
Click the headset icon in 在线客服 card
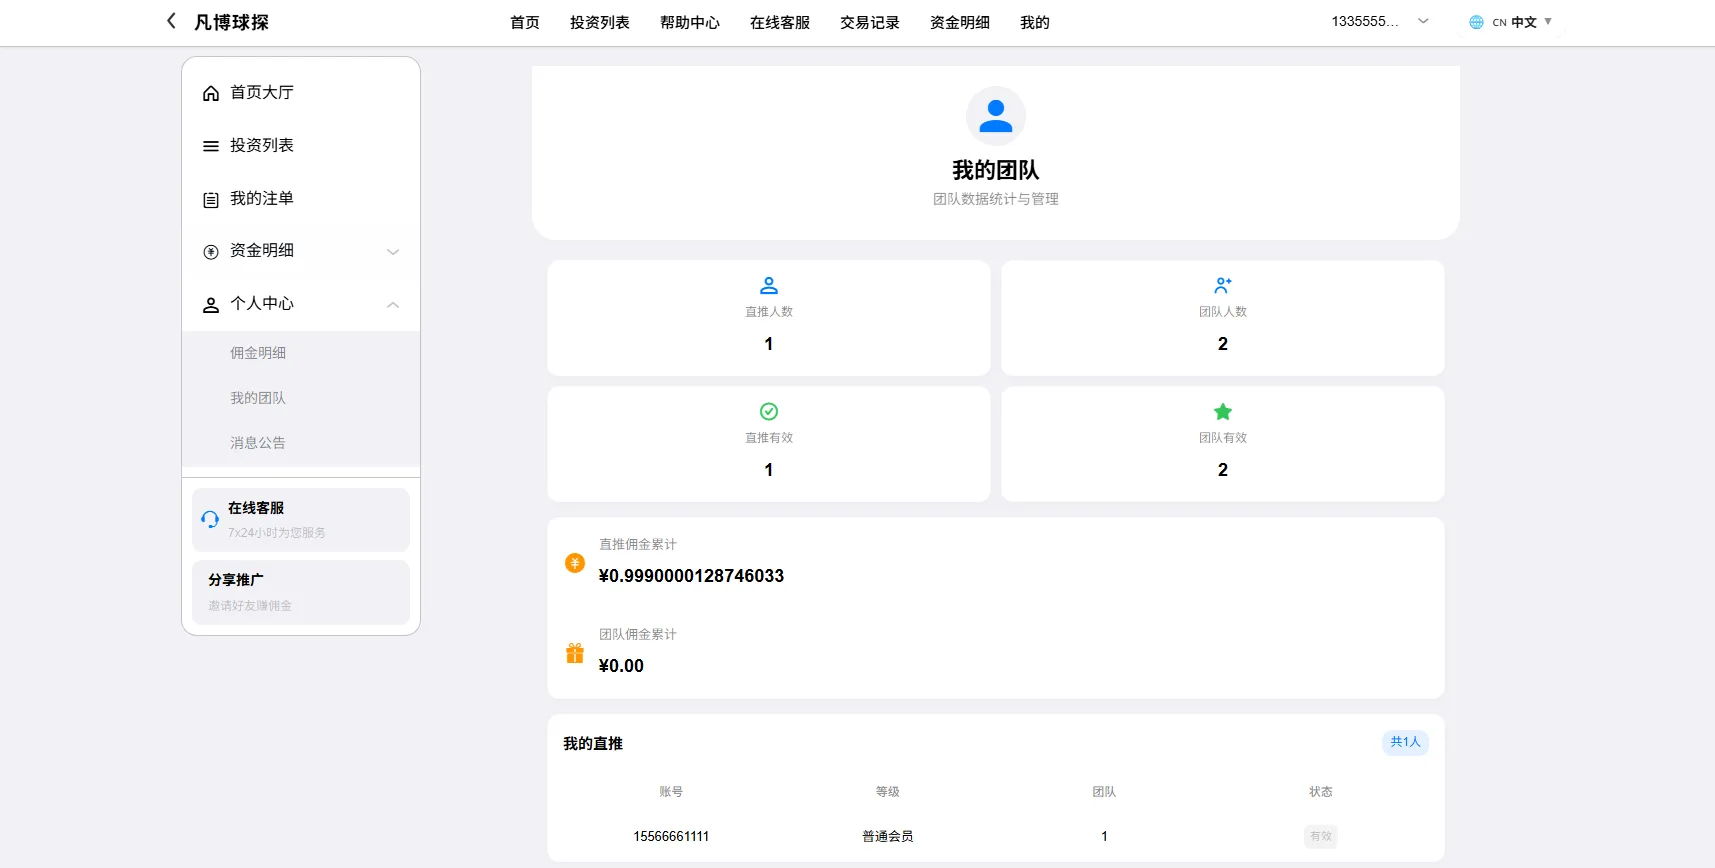pos(210,519)
